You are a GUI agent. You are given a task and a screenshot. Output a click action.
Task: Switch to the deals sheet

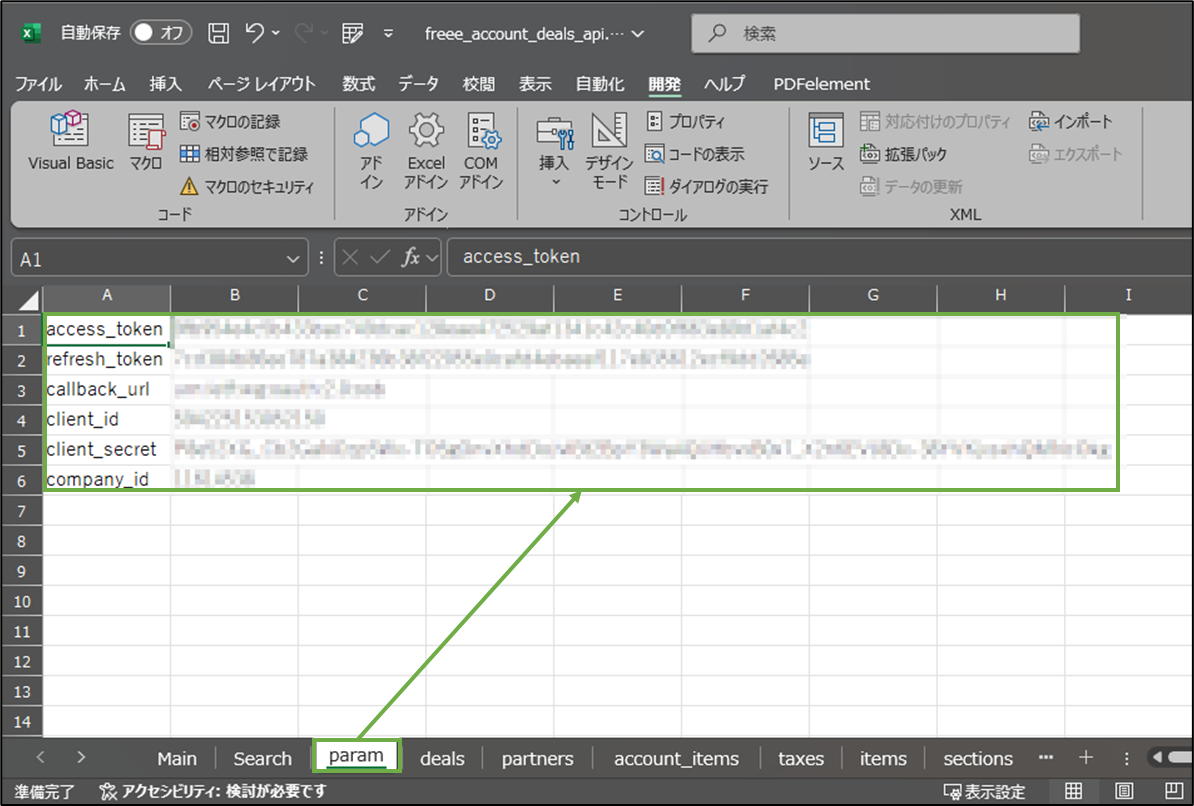[x=442, y=759]
